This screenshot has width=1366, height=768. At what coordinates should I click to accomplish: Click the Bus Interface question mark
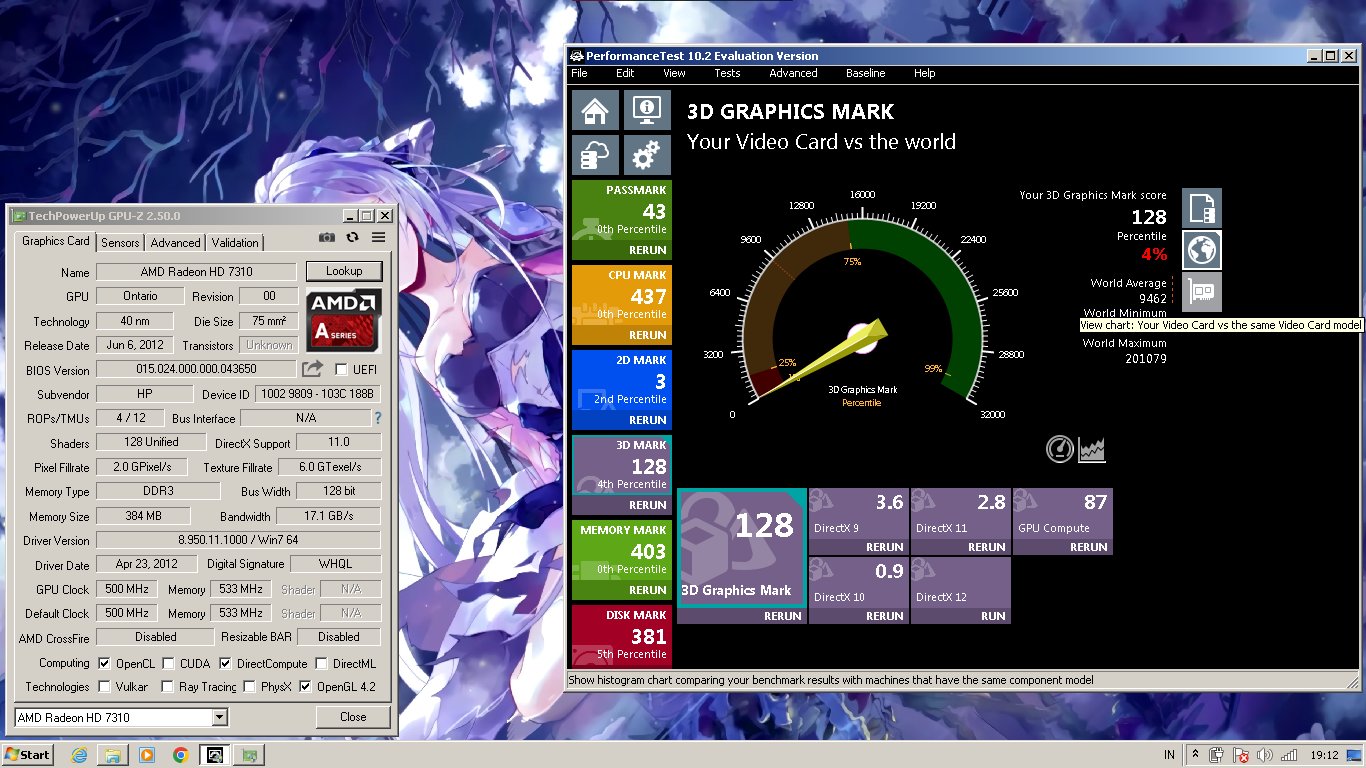(x=378, y=418)
